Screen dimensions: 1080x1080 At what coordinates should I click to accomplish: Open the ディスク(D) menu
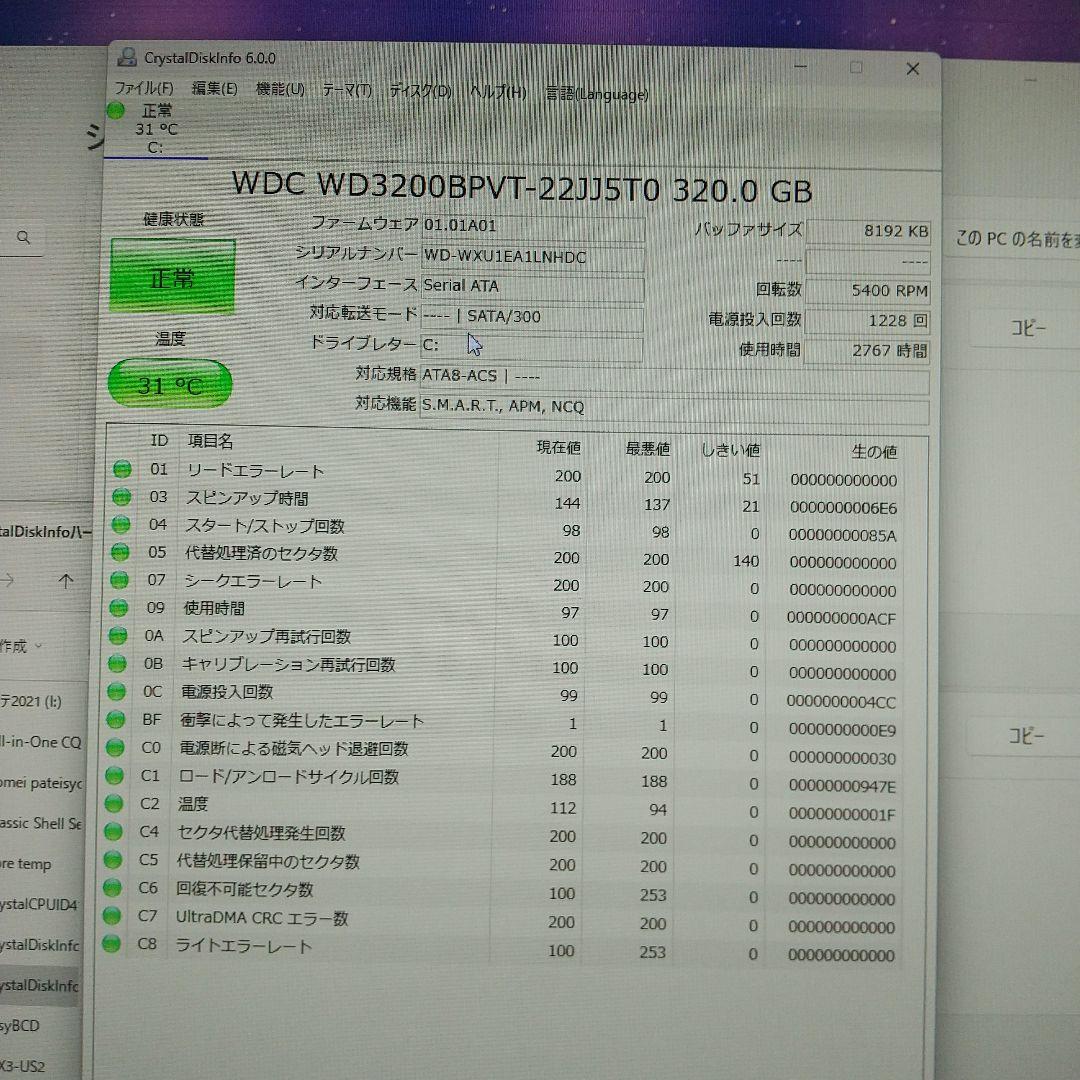[419, 91]
